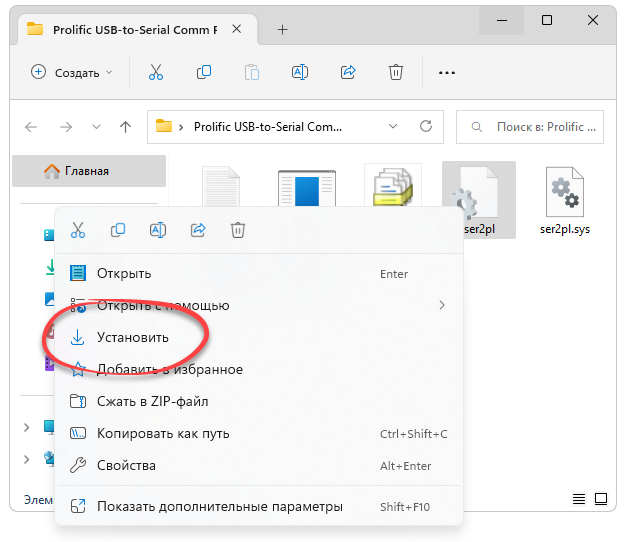This screenshot has width=627, height=542.
Task: Go up one folder level
Action: point(126,127)
